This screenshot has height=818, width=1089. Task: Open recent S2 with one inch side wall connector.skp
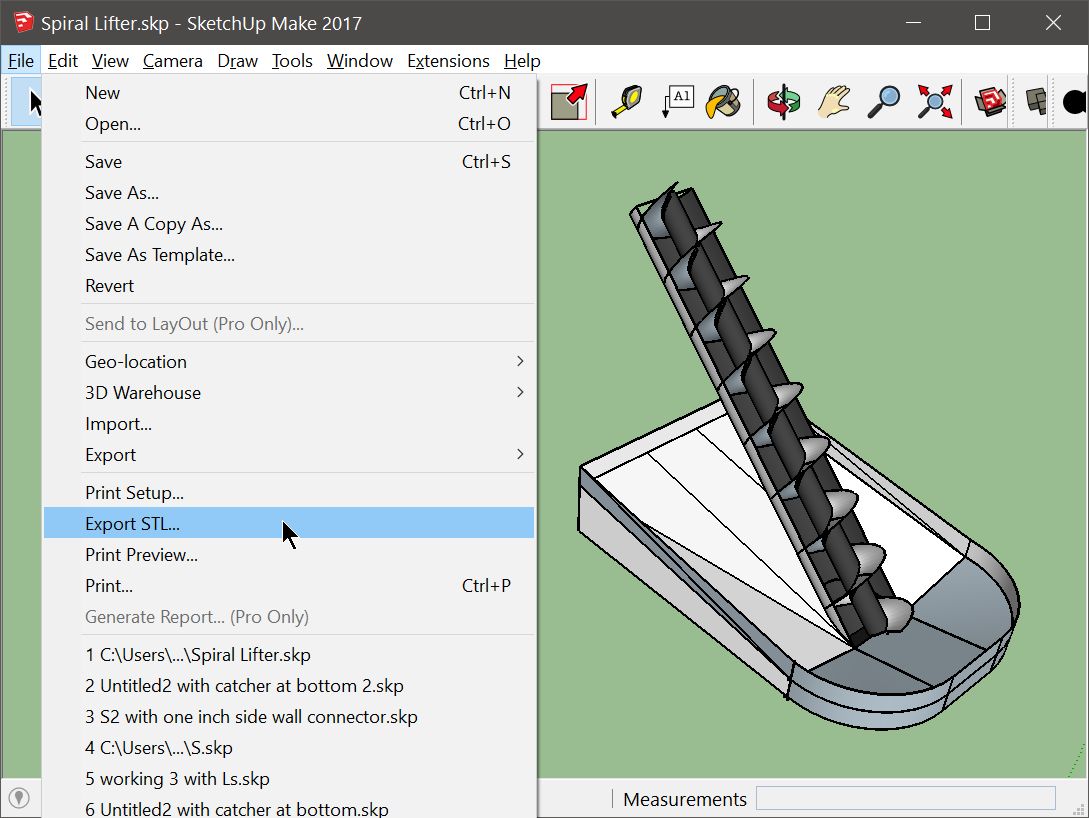289,717
